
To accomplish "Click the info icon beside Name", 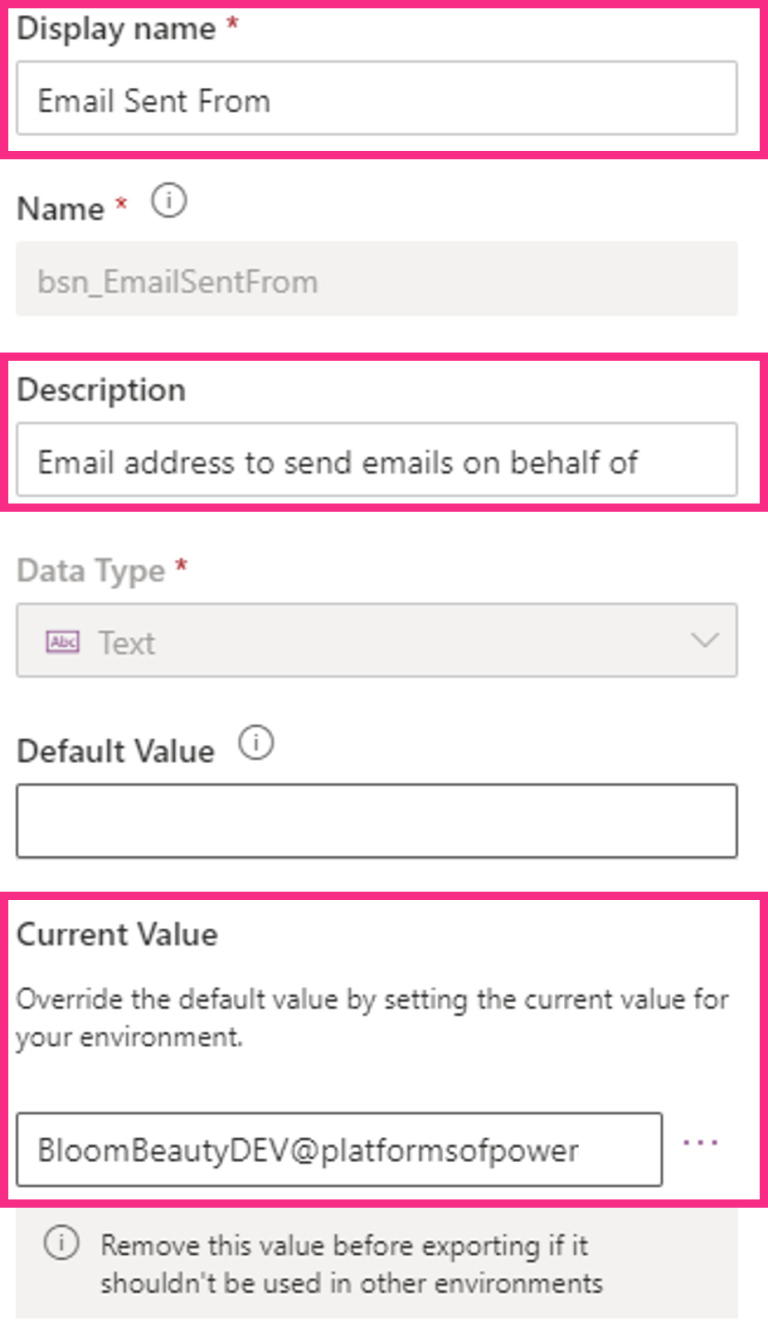I will click(168, 200).
